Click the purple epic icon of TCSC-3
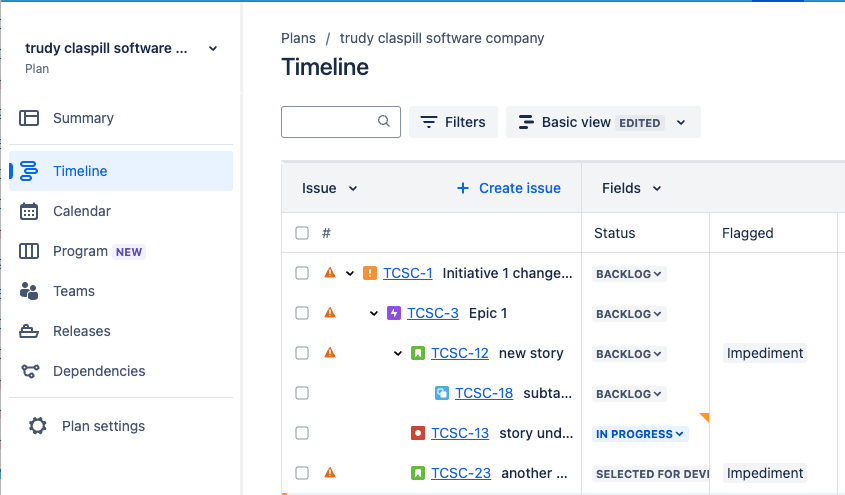Screen dimensions: 845x495 394,313
